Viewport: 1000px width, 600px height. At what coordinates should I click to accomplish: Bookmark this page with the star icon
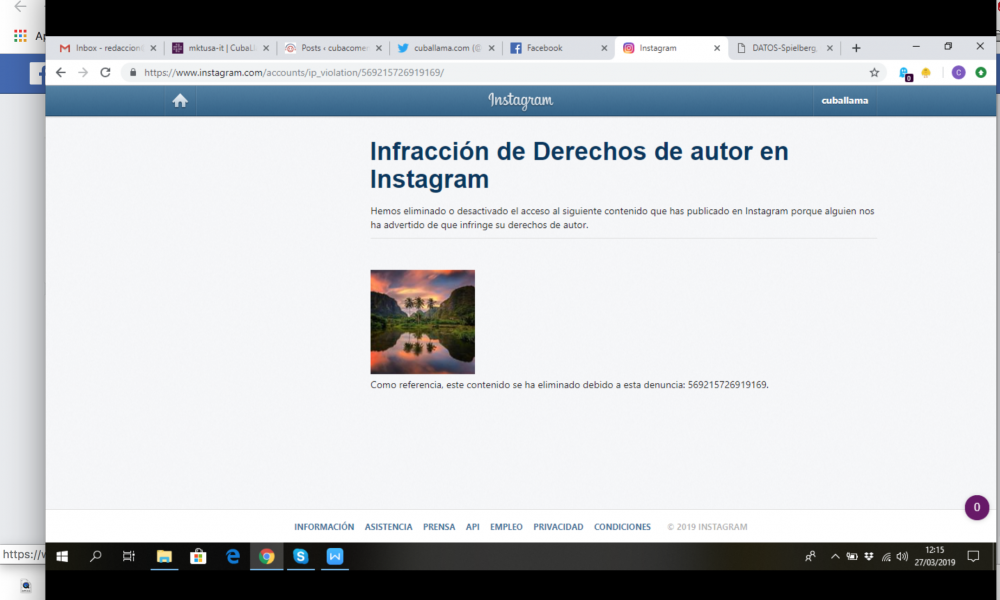(874, 72)
